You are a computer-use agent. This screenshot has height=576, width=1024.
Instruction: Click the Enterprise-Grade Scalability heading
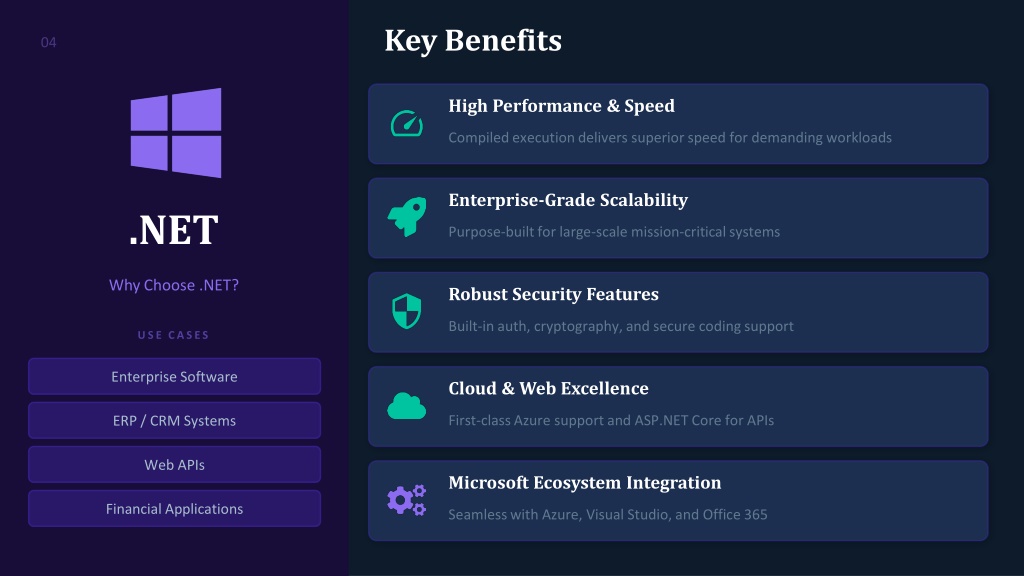(568, 200)
